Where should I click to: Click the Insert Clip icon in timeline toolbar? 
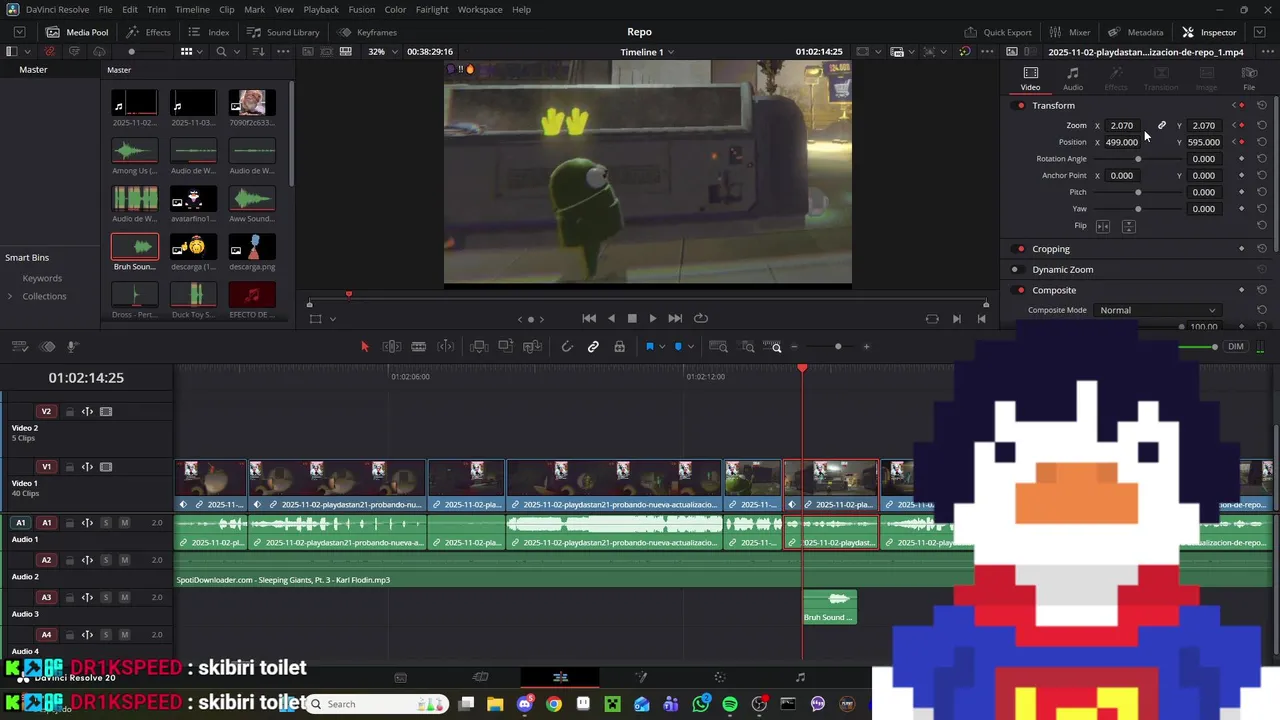click(479, 347)
